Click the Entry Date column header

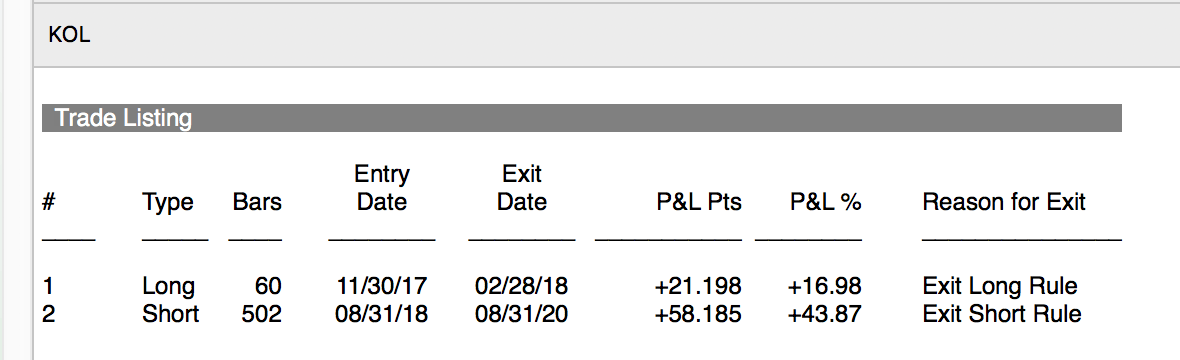tap(382, 188)
